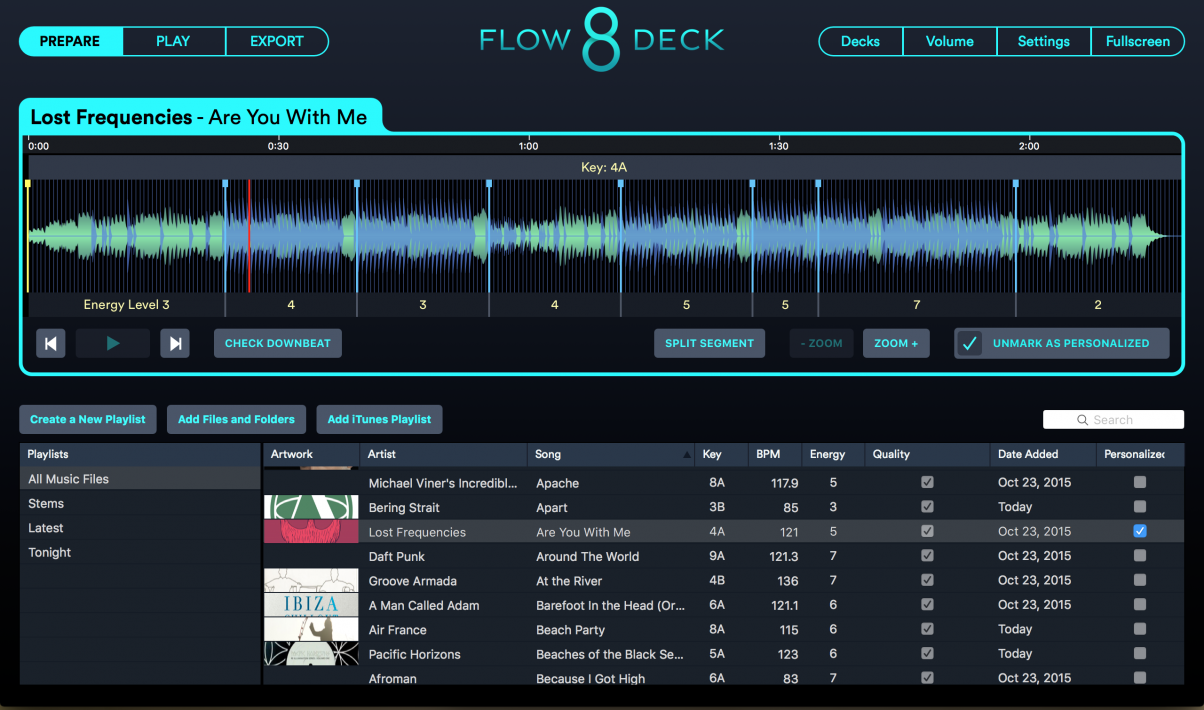Toggle Fullscreen mode
1204x710 pixels.
(1138, 41)
